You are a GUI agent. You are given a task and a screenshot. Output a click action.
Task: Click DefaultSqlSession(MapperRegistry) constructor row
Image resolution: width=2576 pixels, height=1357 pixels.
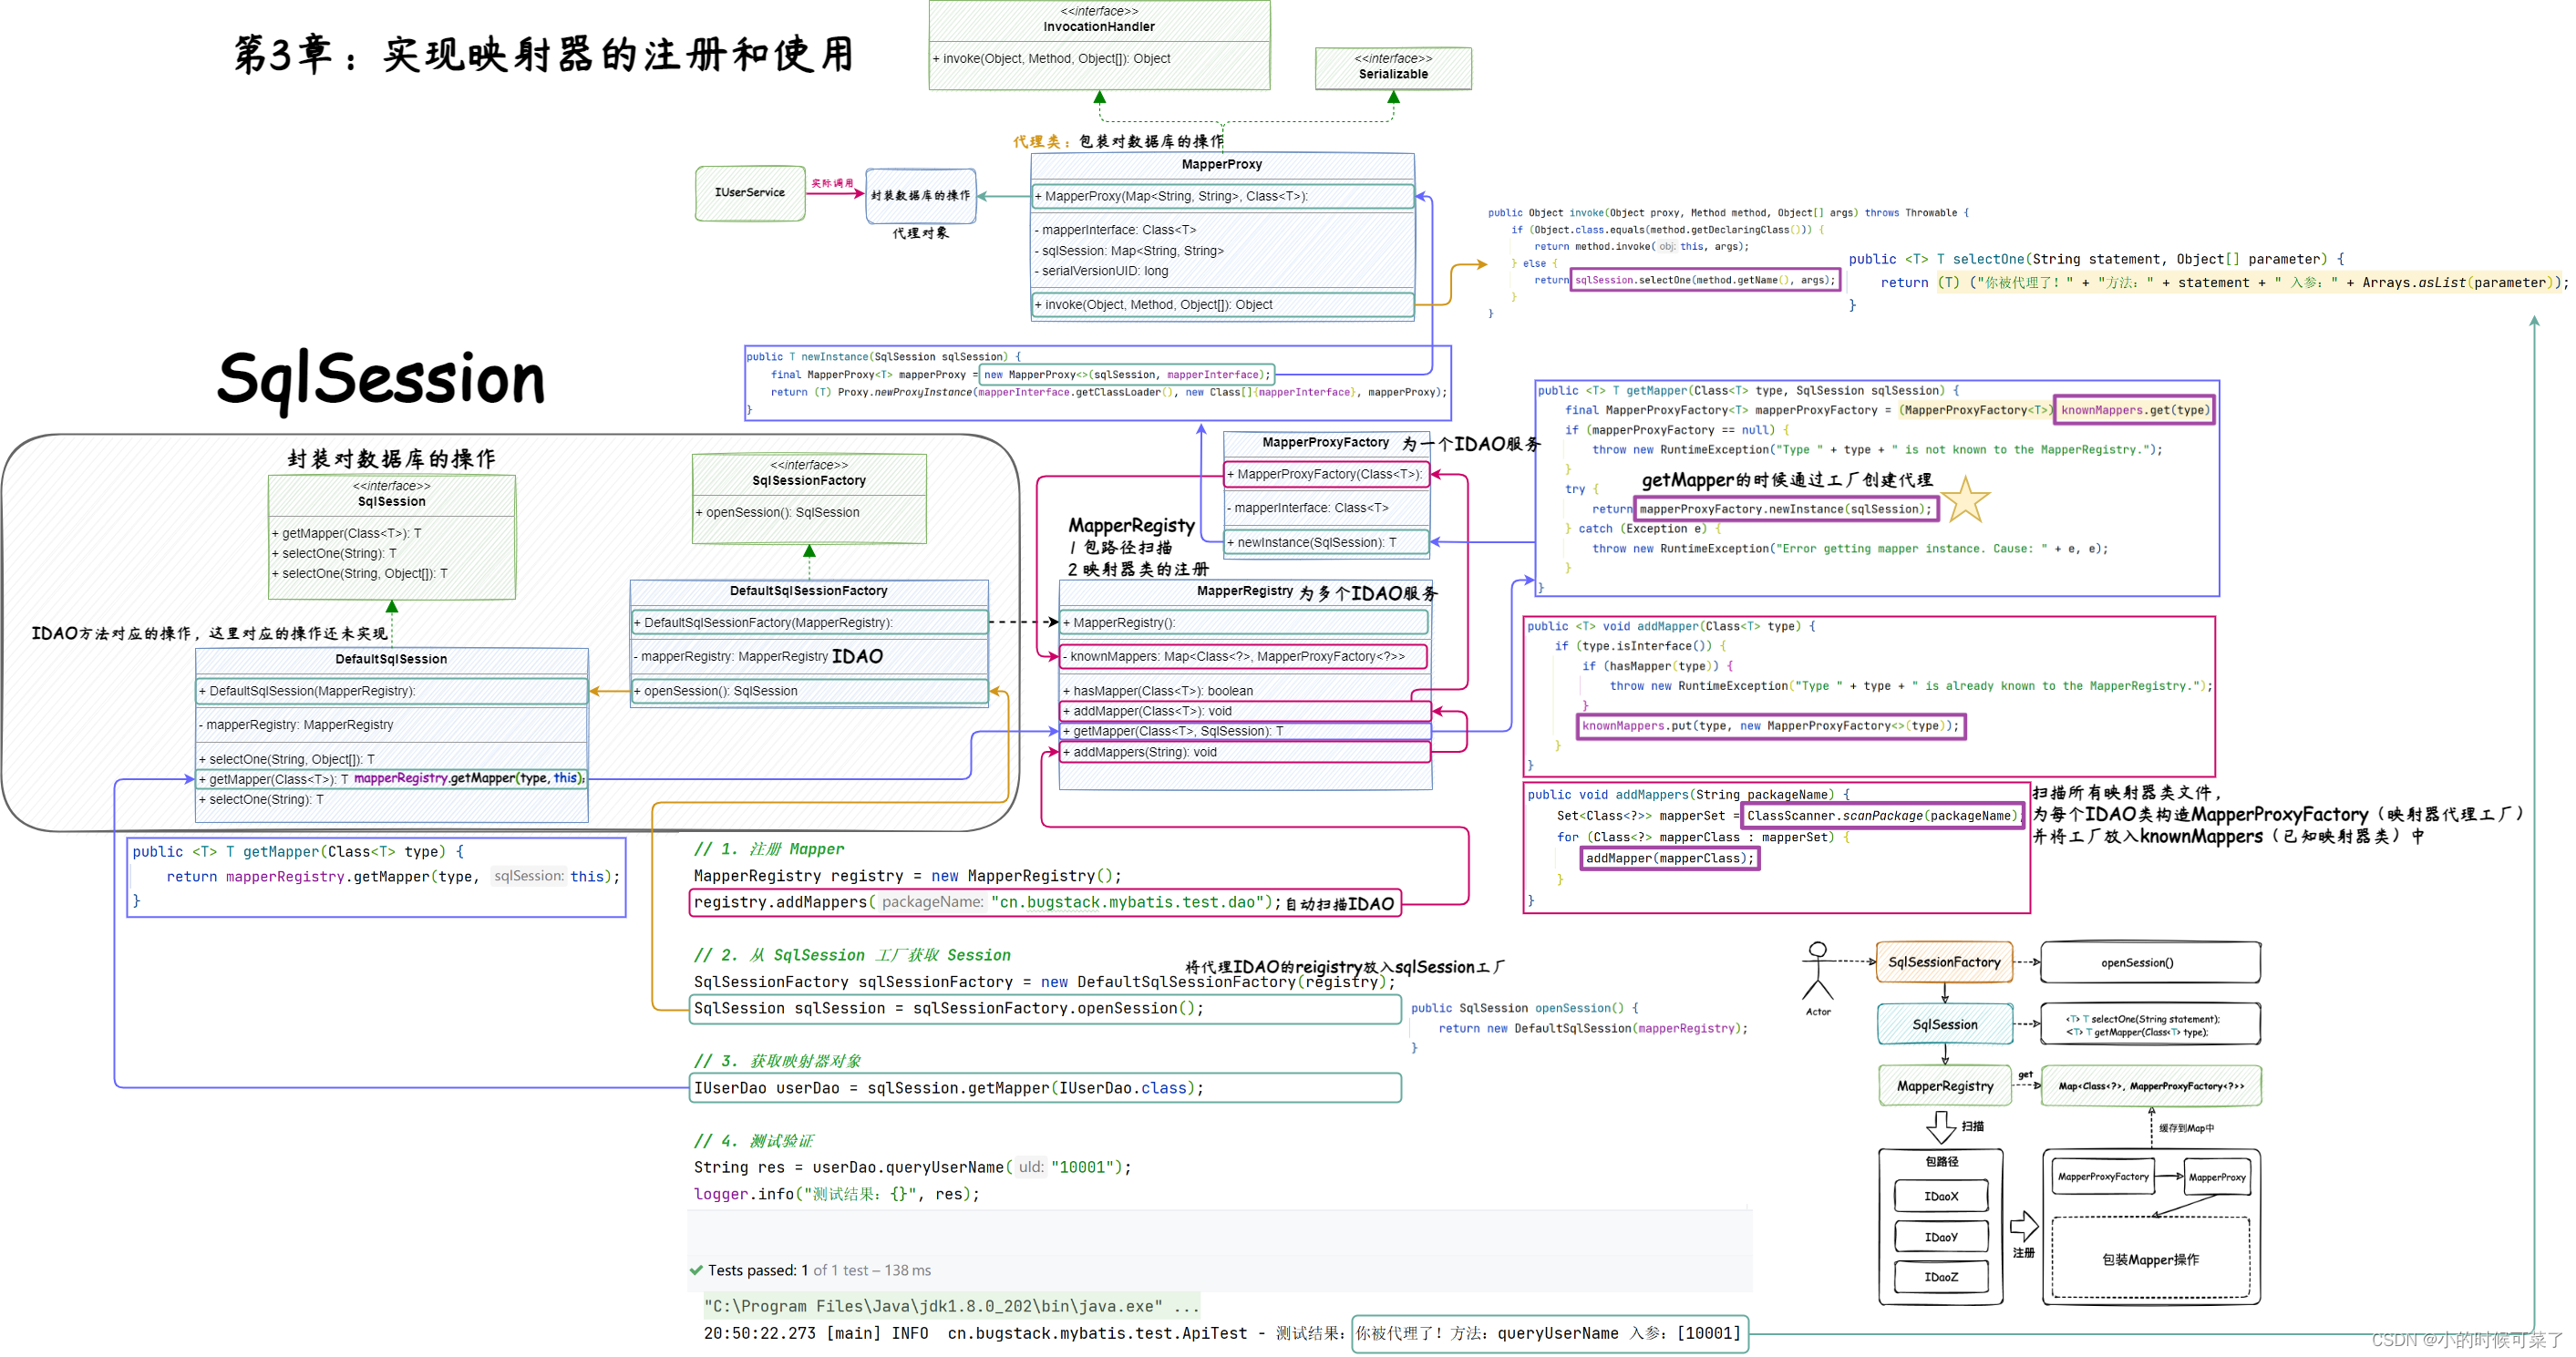[392, 691]
